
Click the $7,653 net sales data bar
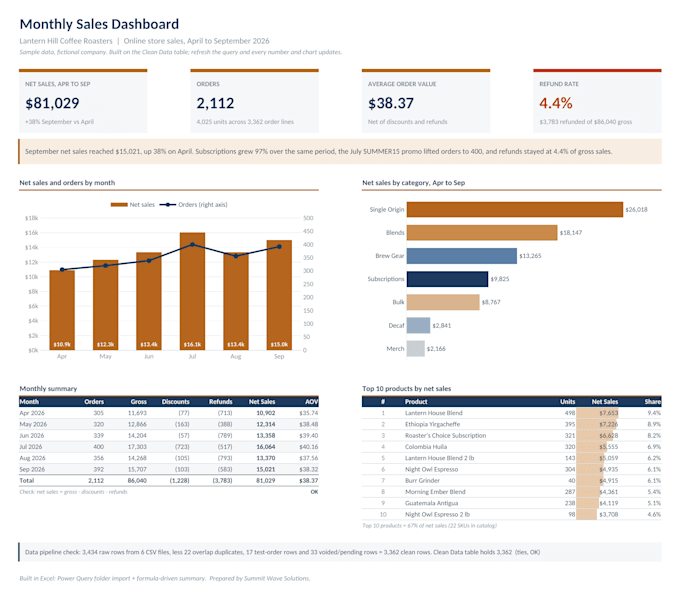598,413
